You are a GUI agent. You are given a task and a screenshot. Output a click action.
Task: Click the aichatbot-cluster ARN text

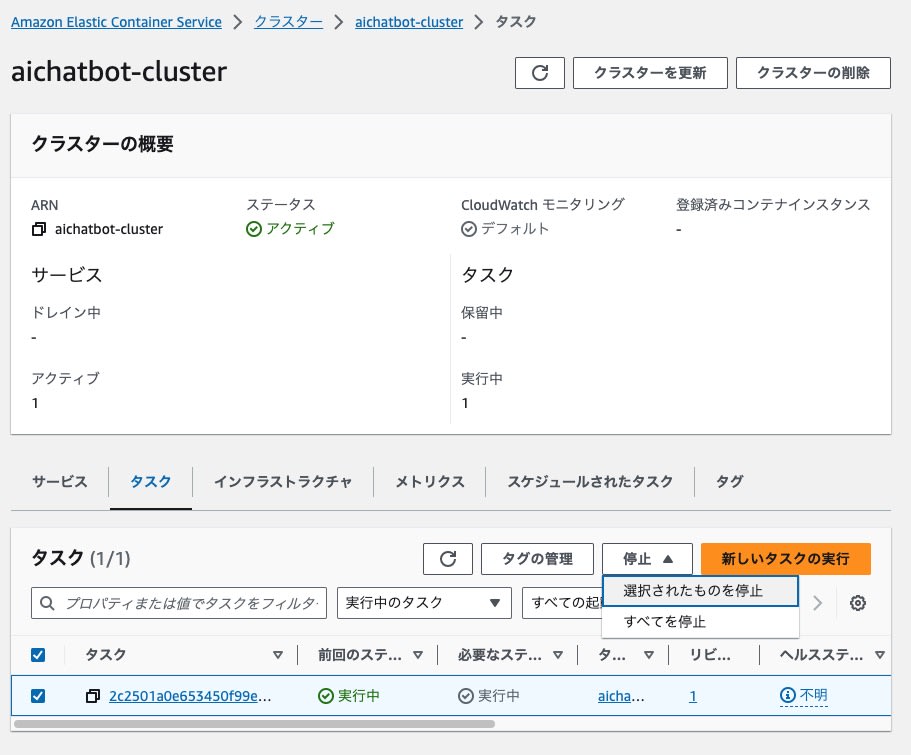coord(109,229)
